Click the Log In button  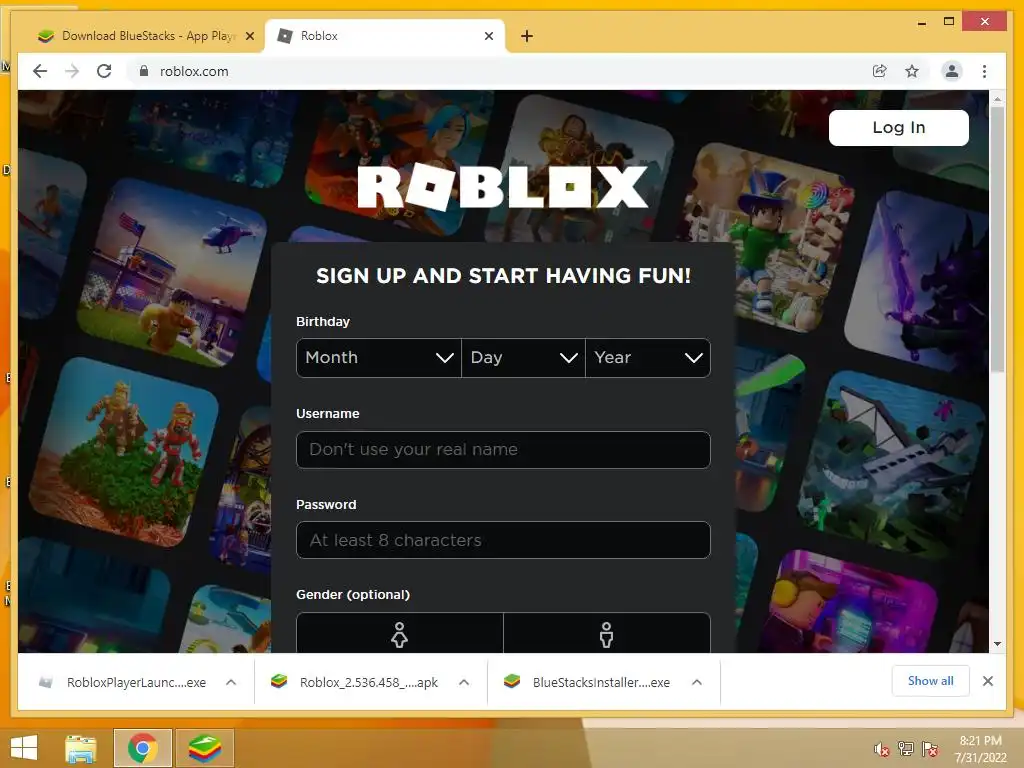(x=899, y=127)
